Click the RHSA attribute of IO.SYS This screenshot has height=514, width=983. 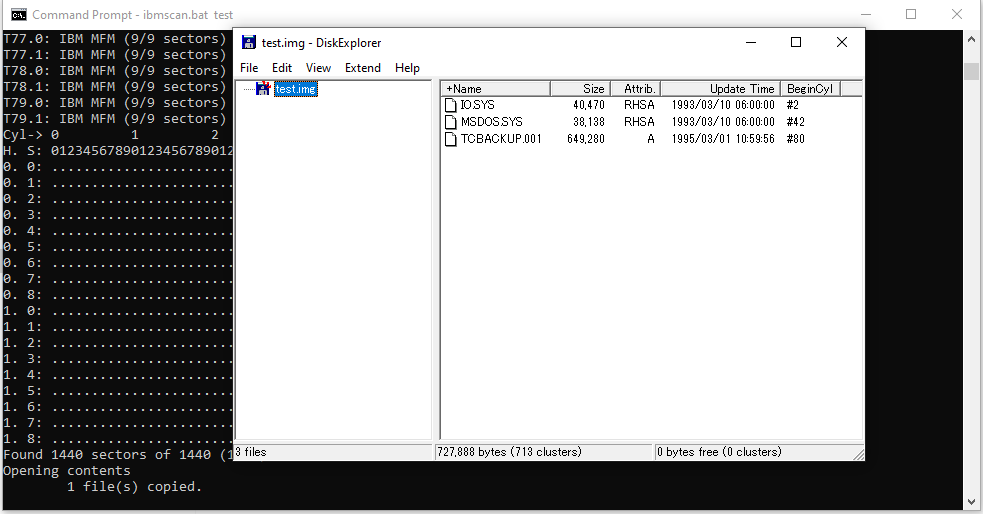639,105
